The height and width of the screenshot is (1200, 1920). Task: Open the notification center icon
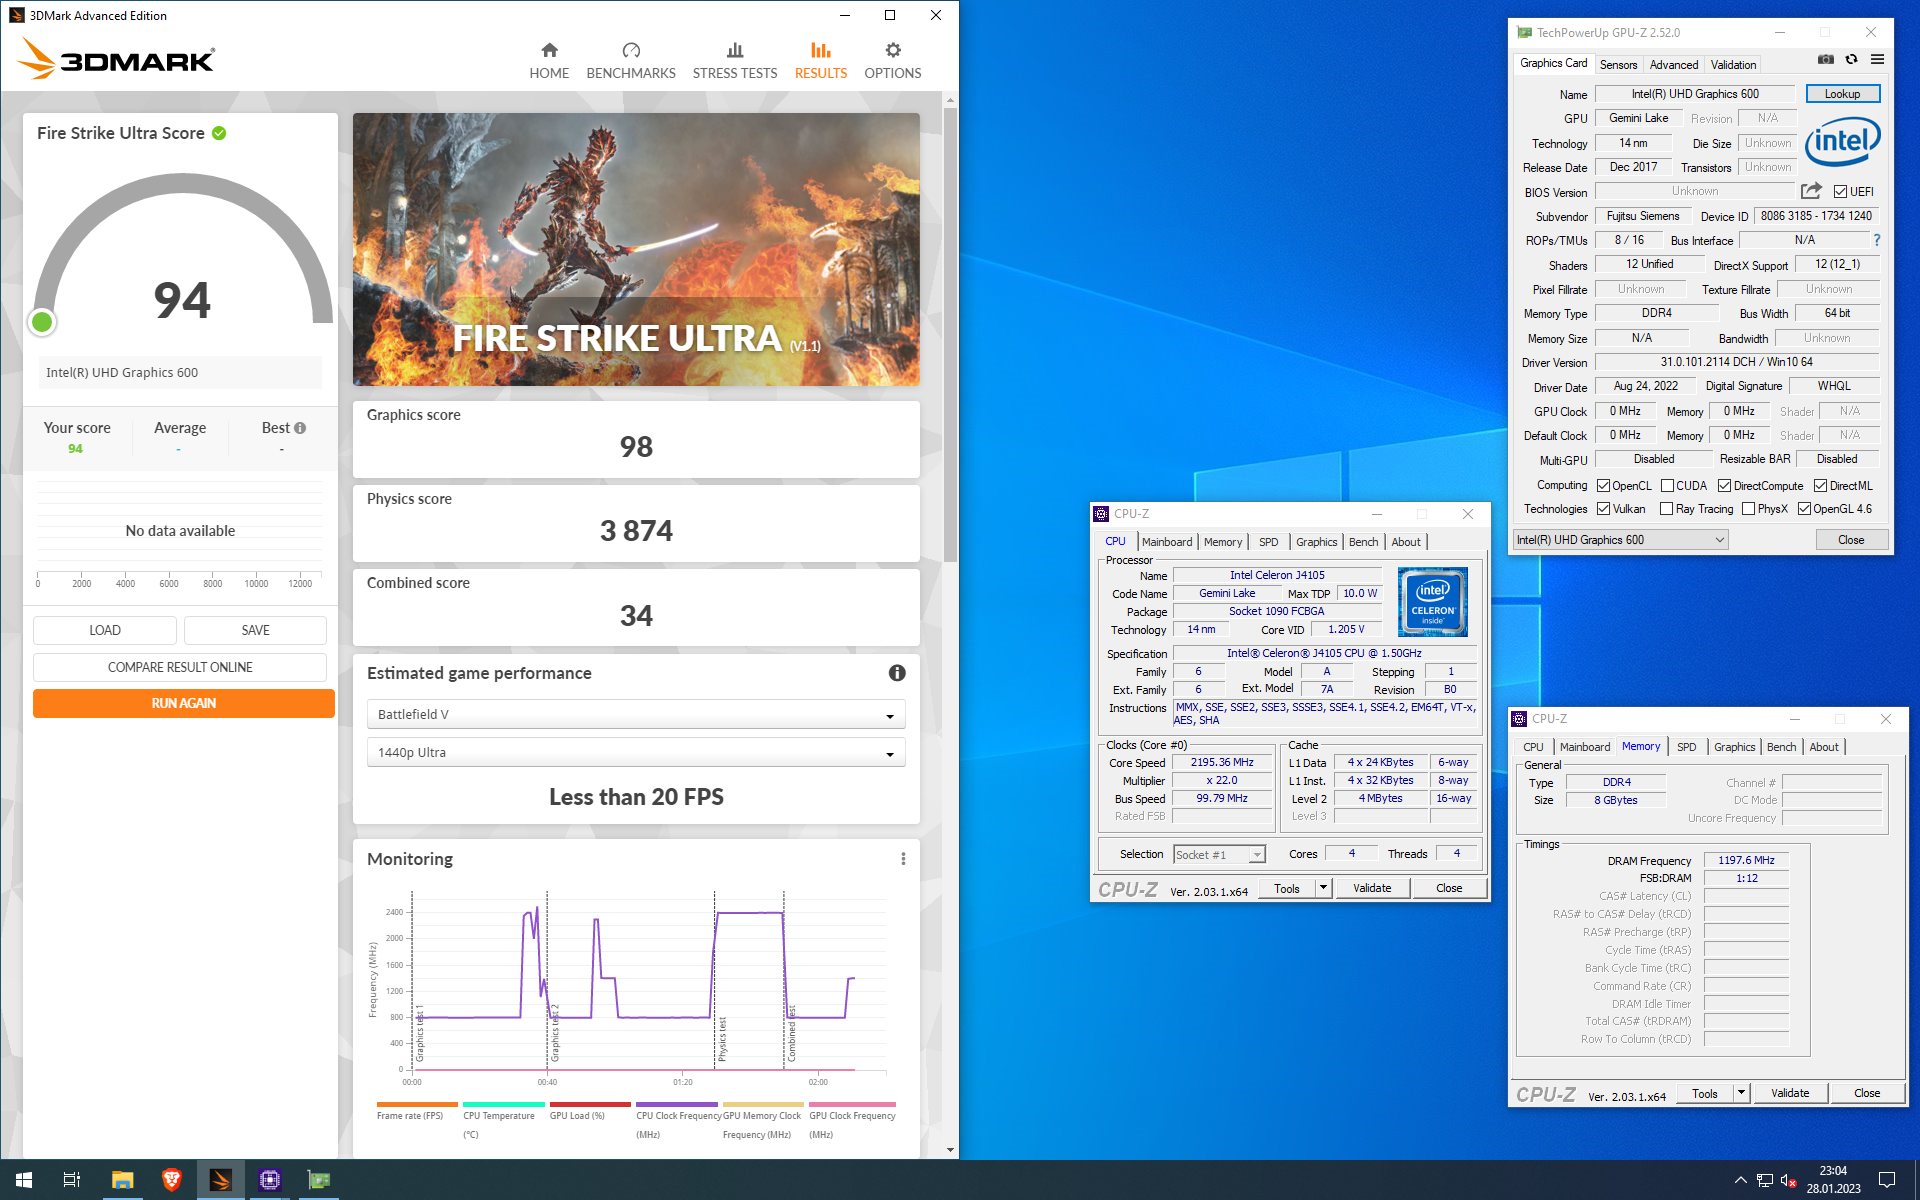click(x=1887, y=1180)
